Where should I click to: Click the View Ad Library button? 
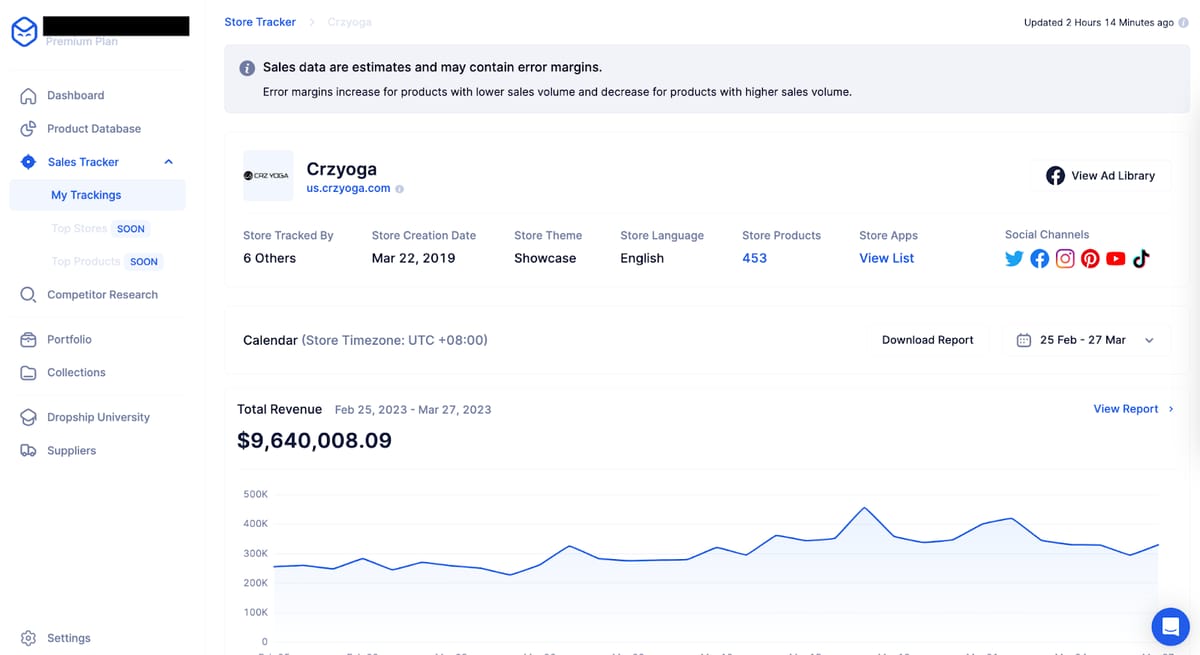coord(1100,175)
